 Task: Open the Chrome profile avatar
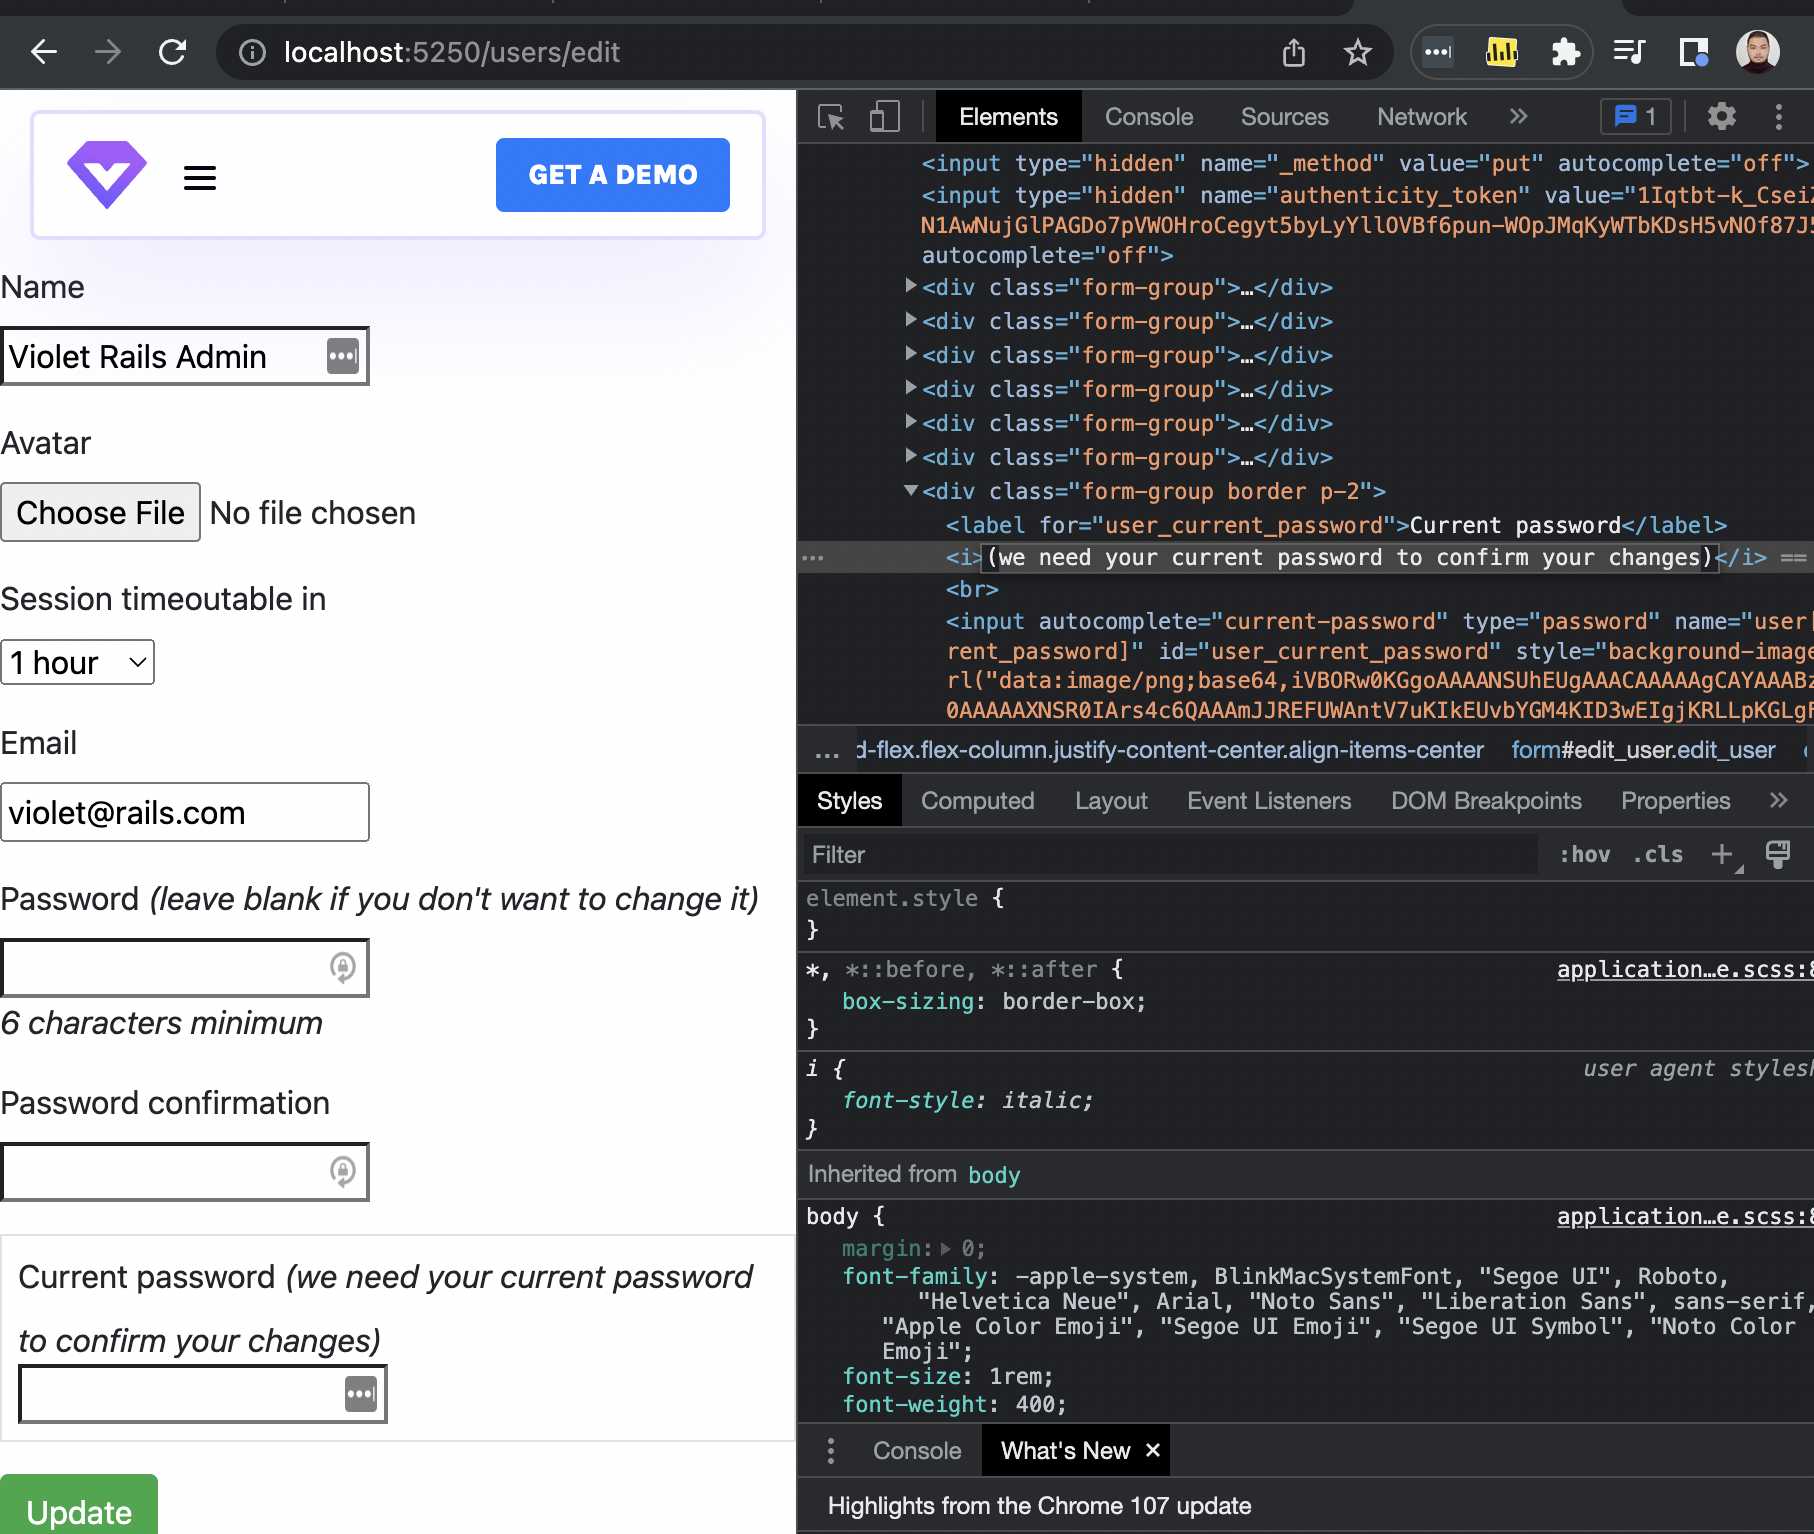pos(1757,52)
